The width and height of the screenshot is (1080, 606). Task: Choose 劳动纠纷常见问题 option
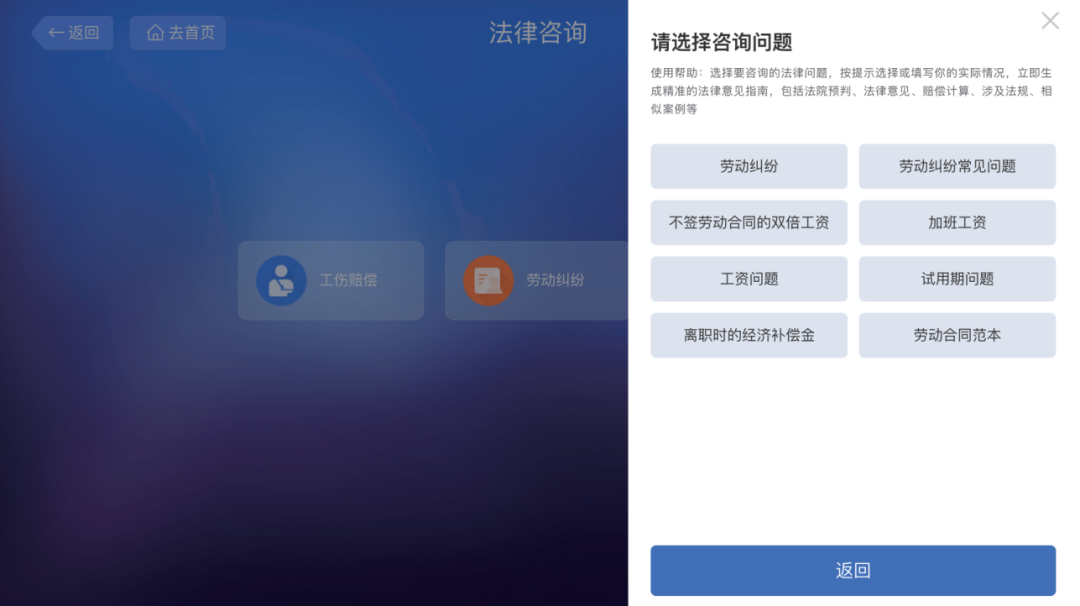click(957, 166)
